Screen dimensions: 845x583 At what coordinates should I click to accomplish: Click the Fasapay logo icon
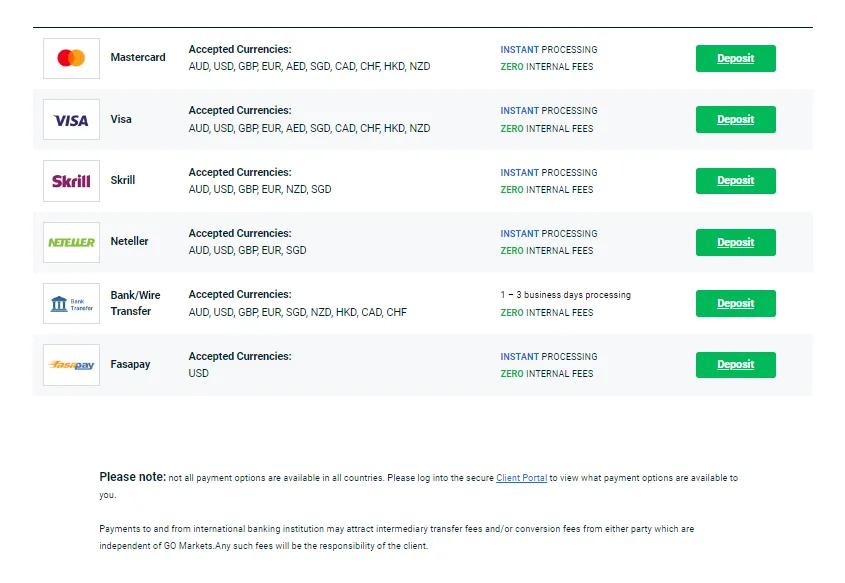click(71, 365)
